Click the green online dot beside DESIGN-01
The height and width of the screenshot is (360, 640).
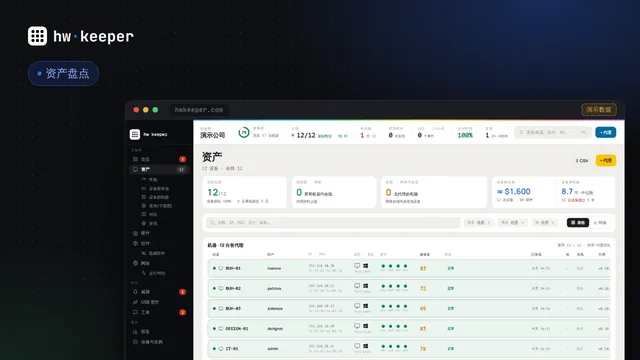pos(214,329)
